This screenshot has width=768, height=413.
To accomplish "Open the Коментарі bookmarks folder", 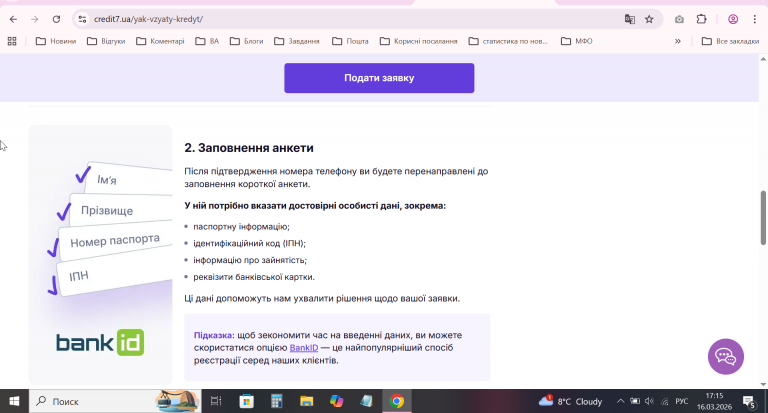I will coord(160,41).
